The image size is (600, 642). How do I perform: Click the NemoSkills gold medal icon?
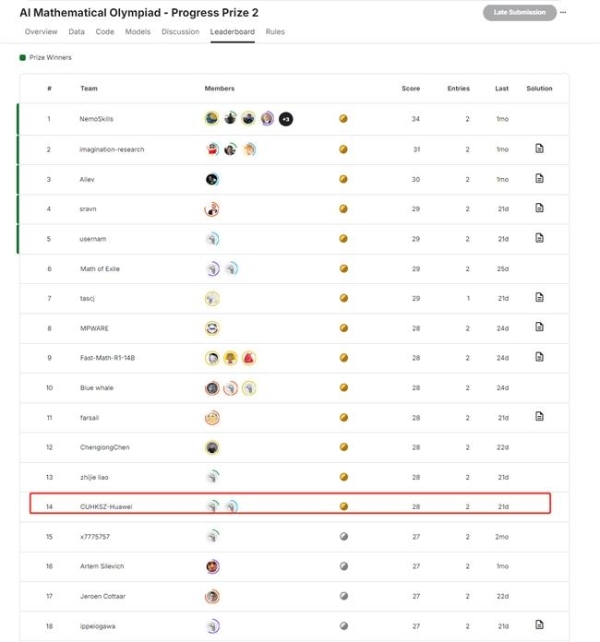pos(344,119)
